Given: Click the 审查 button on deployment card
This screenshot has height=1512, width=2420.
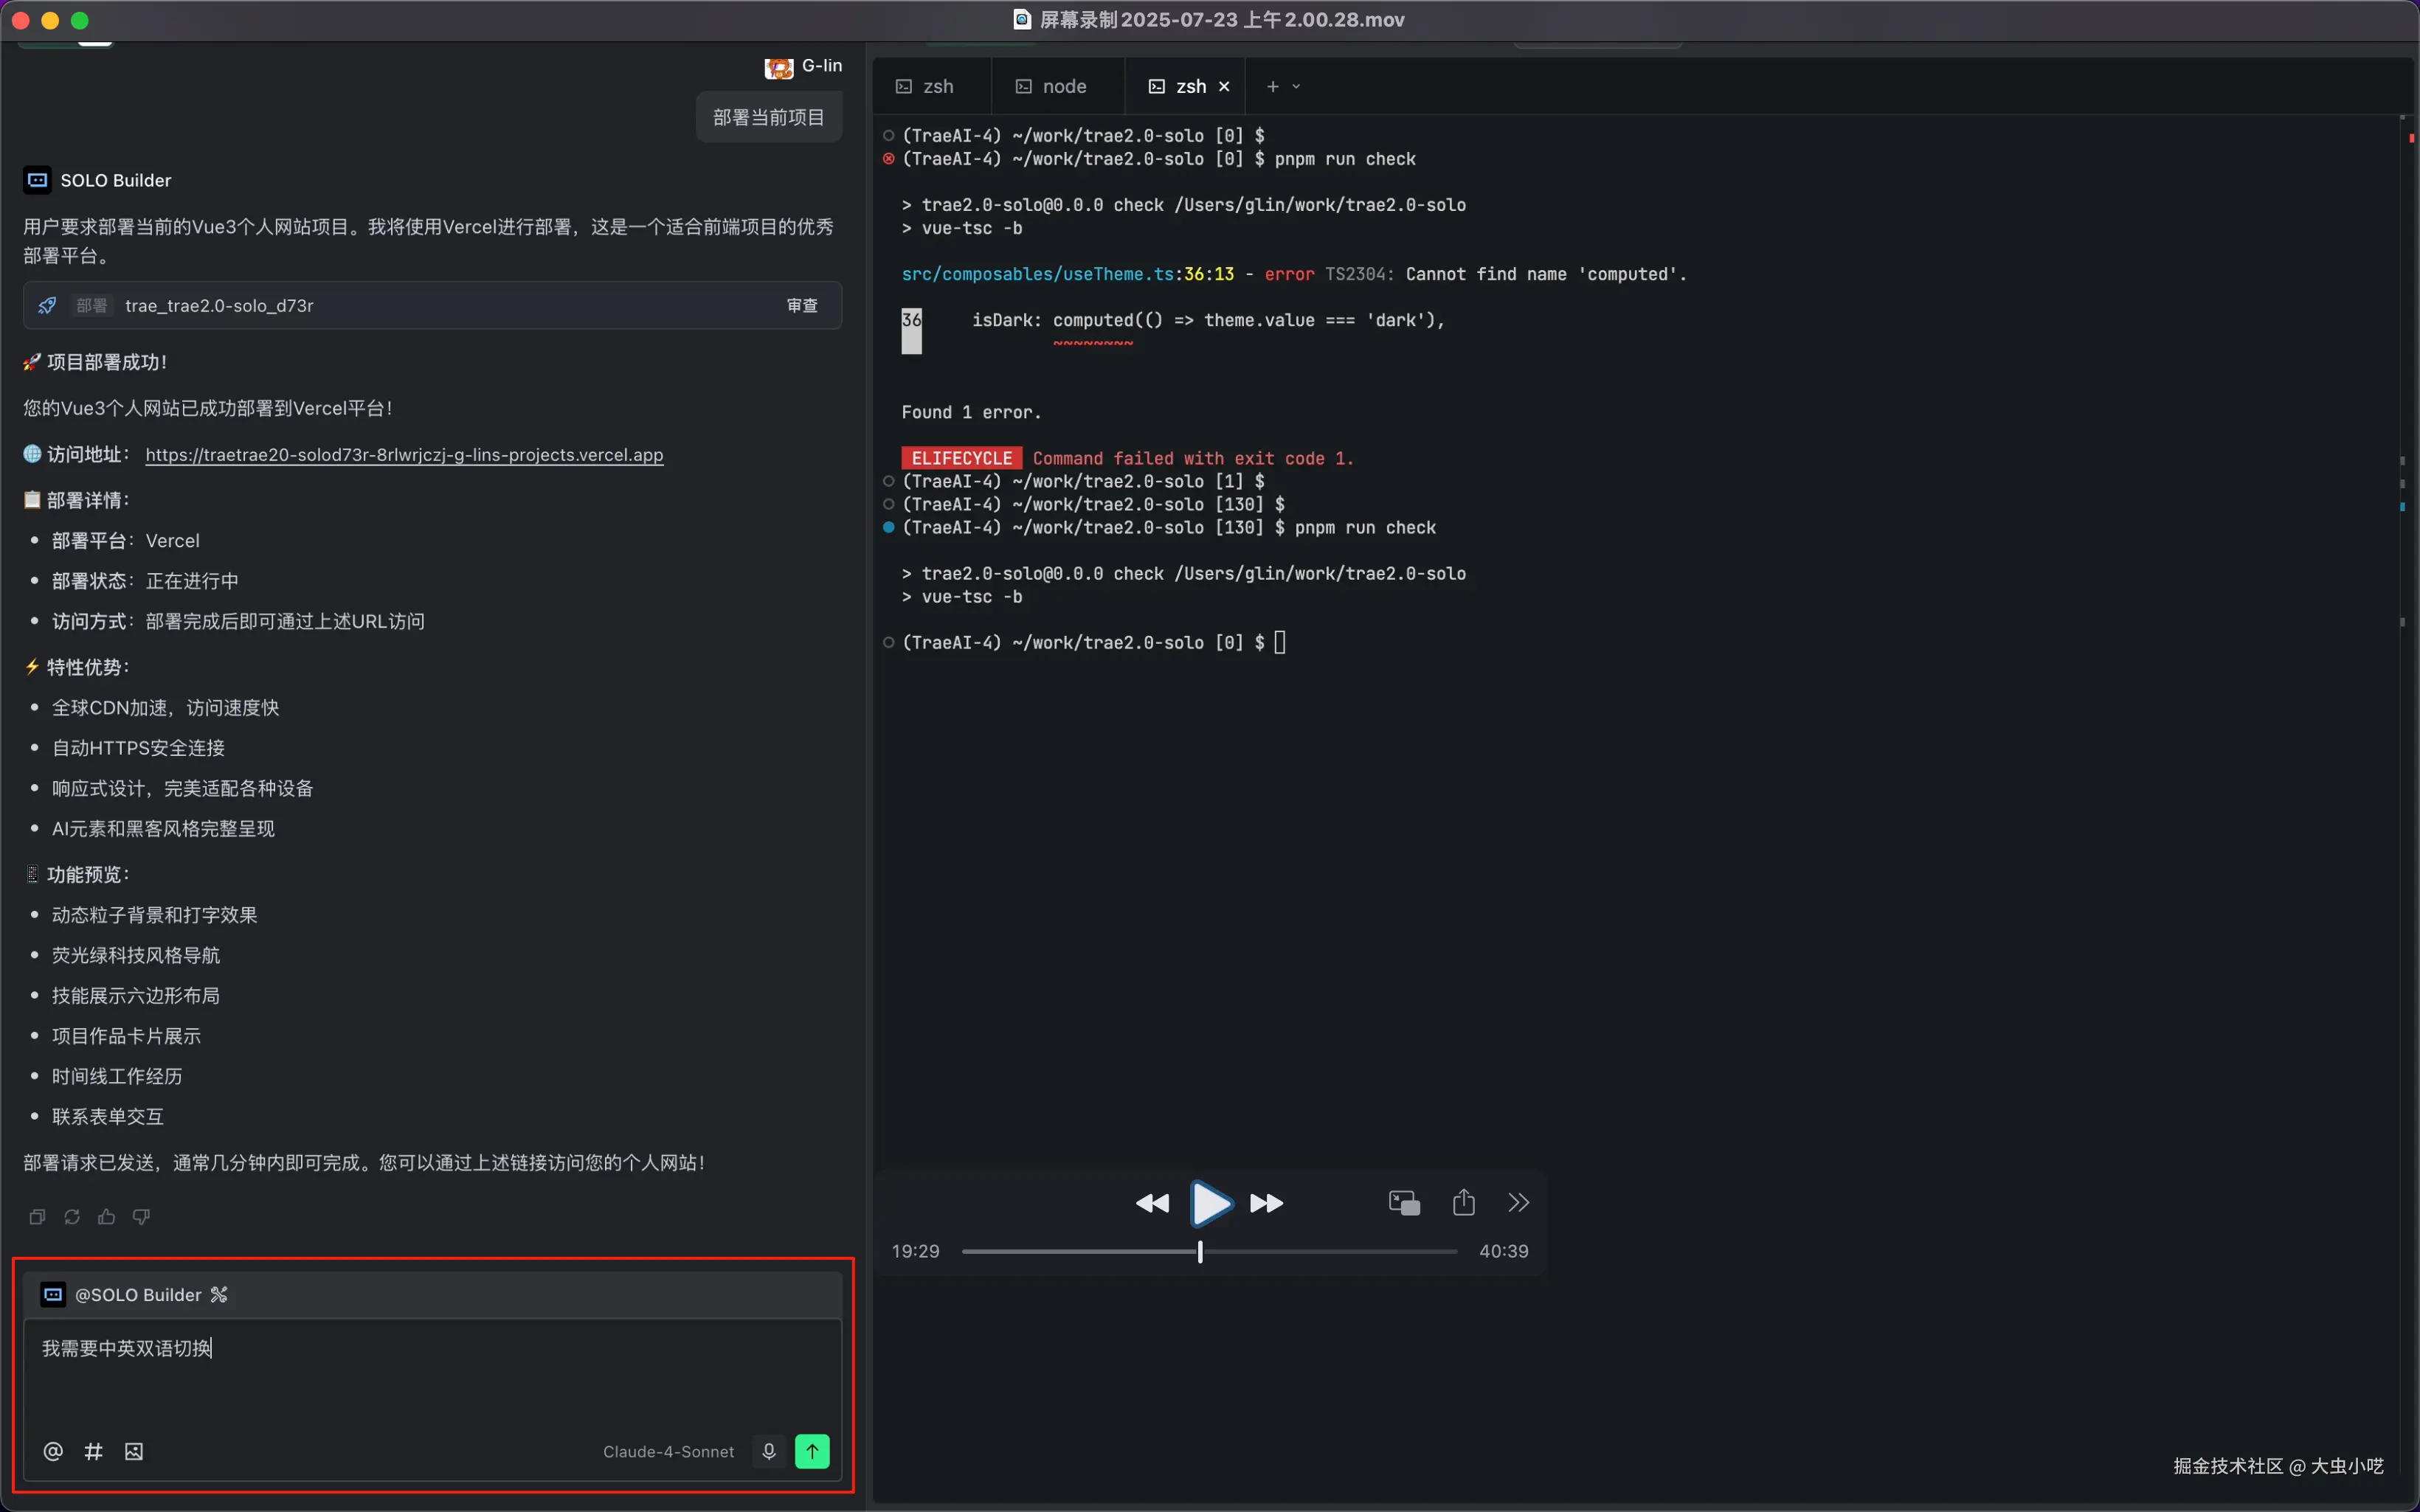Looking at the screenshot, I should (x=802, y=306).
